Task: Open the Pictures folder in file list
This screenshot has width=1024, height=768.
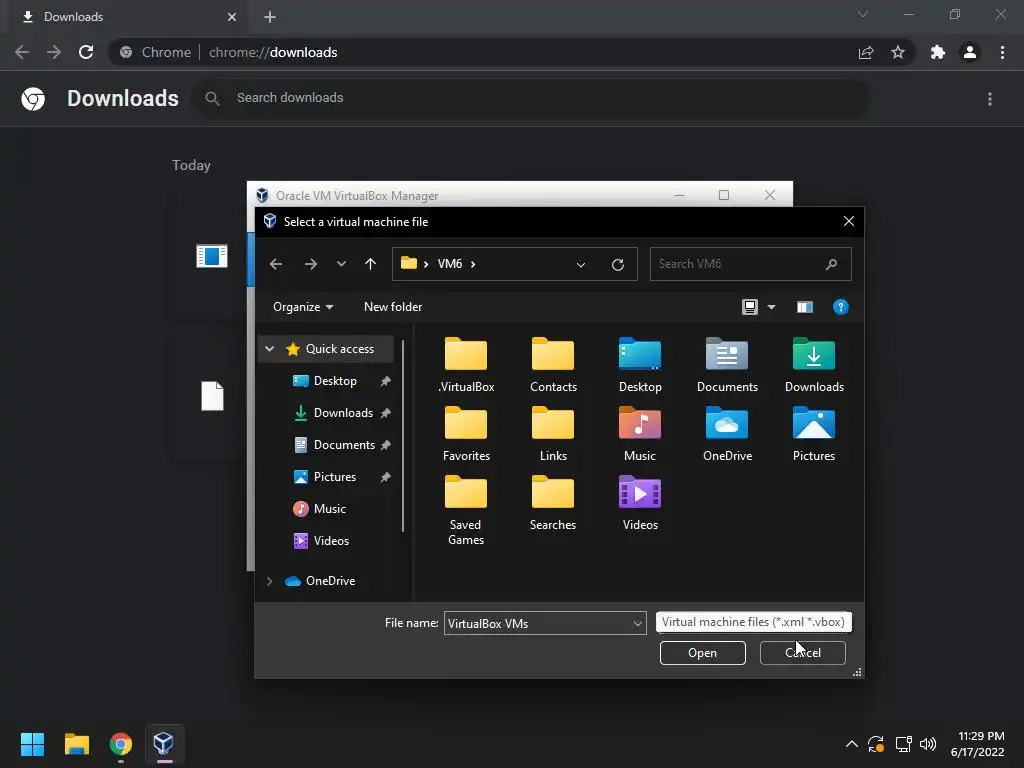Action: (x=814, y=434)
